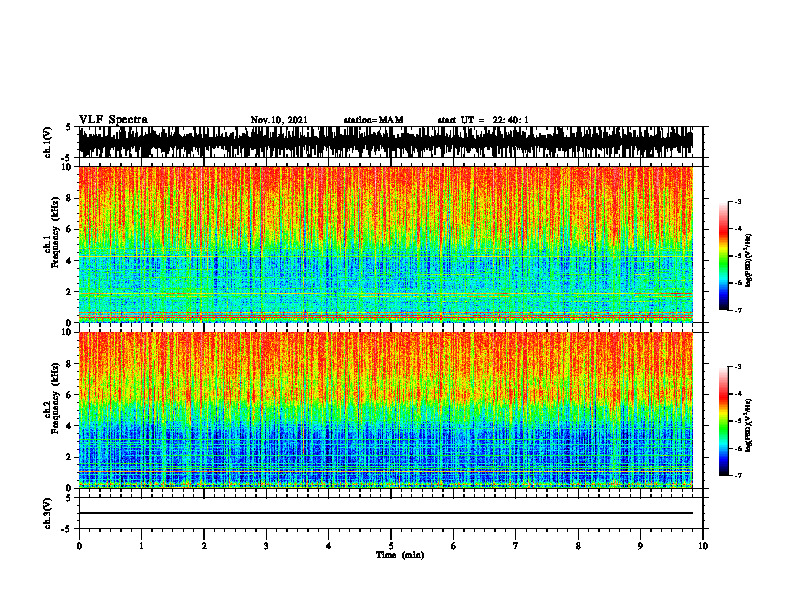Click the "station=MAM" header label

pyautogui.click(x=373, y=120)
